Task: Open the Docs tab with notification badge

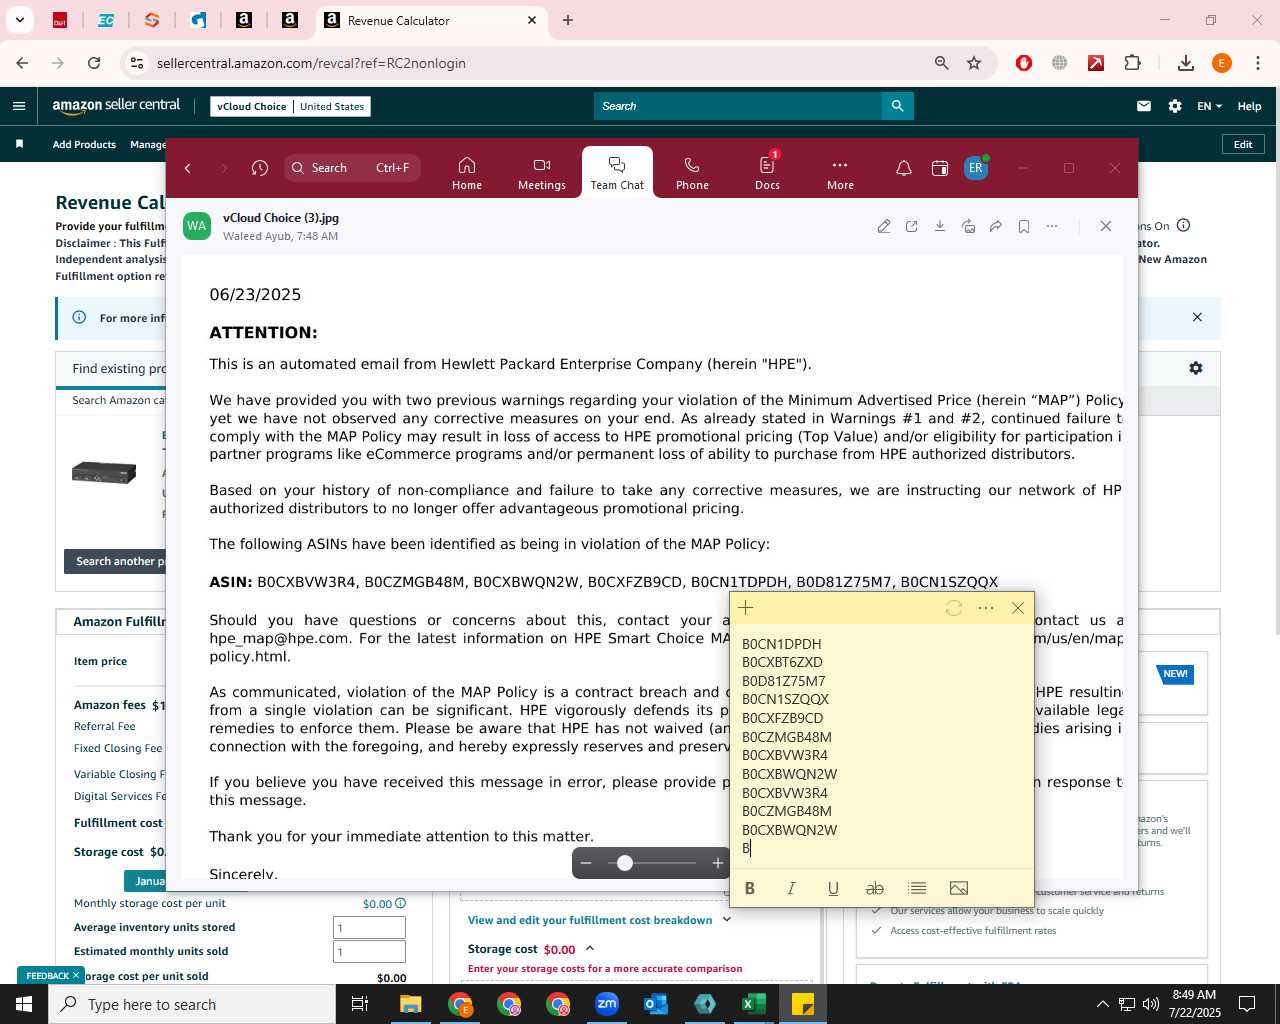Action: (767, 173)
